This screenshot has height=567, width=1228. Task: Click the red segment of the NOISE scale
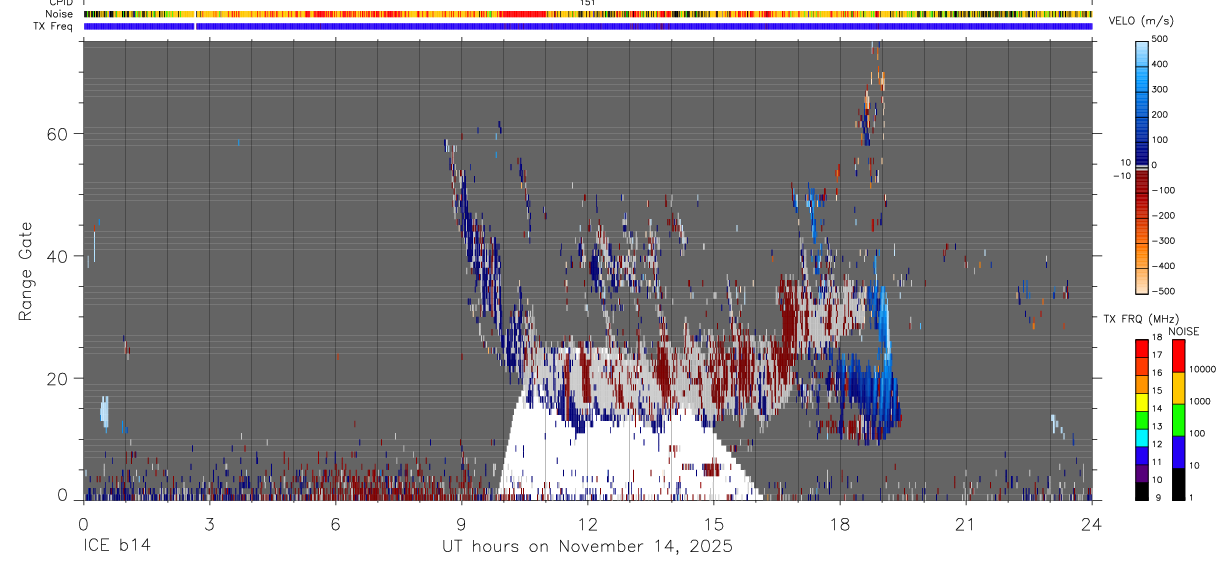point(1177,355)
